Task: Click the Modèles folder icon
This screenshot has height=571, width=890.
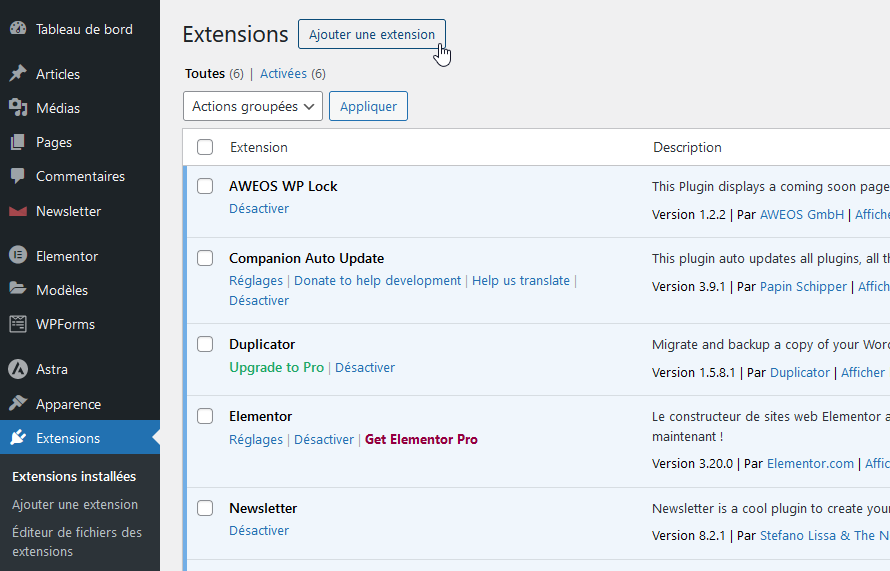Action: [x=18, y=289]
